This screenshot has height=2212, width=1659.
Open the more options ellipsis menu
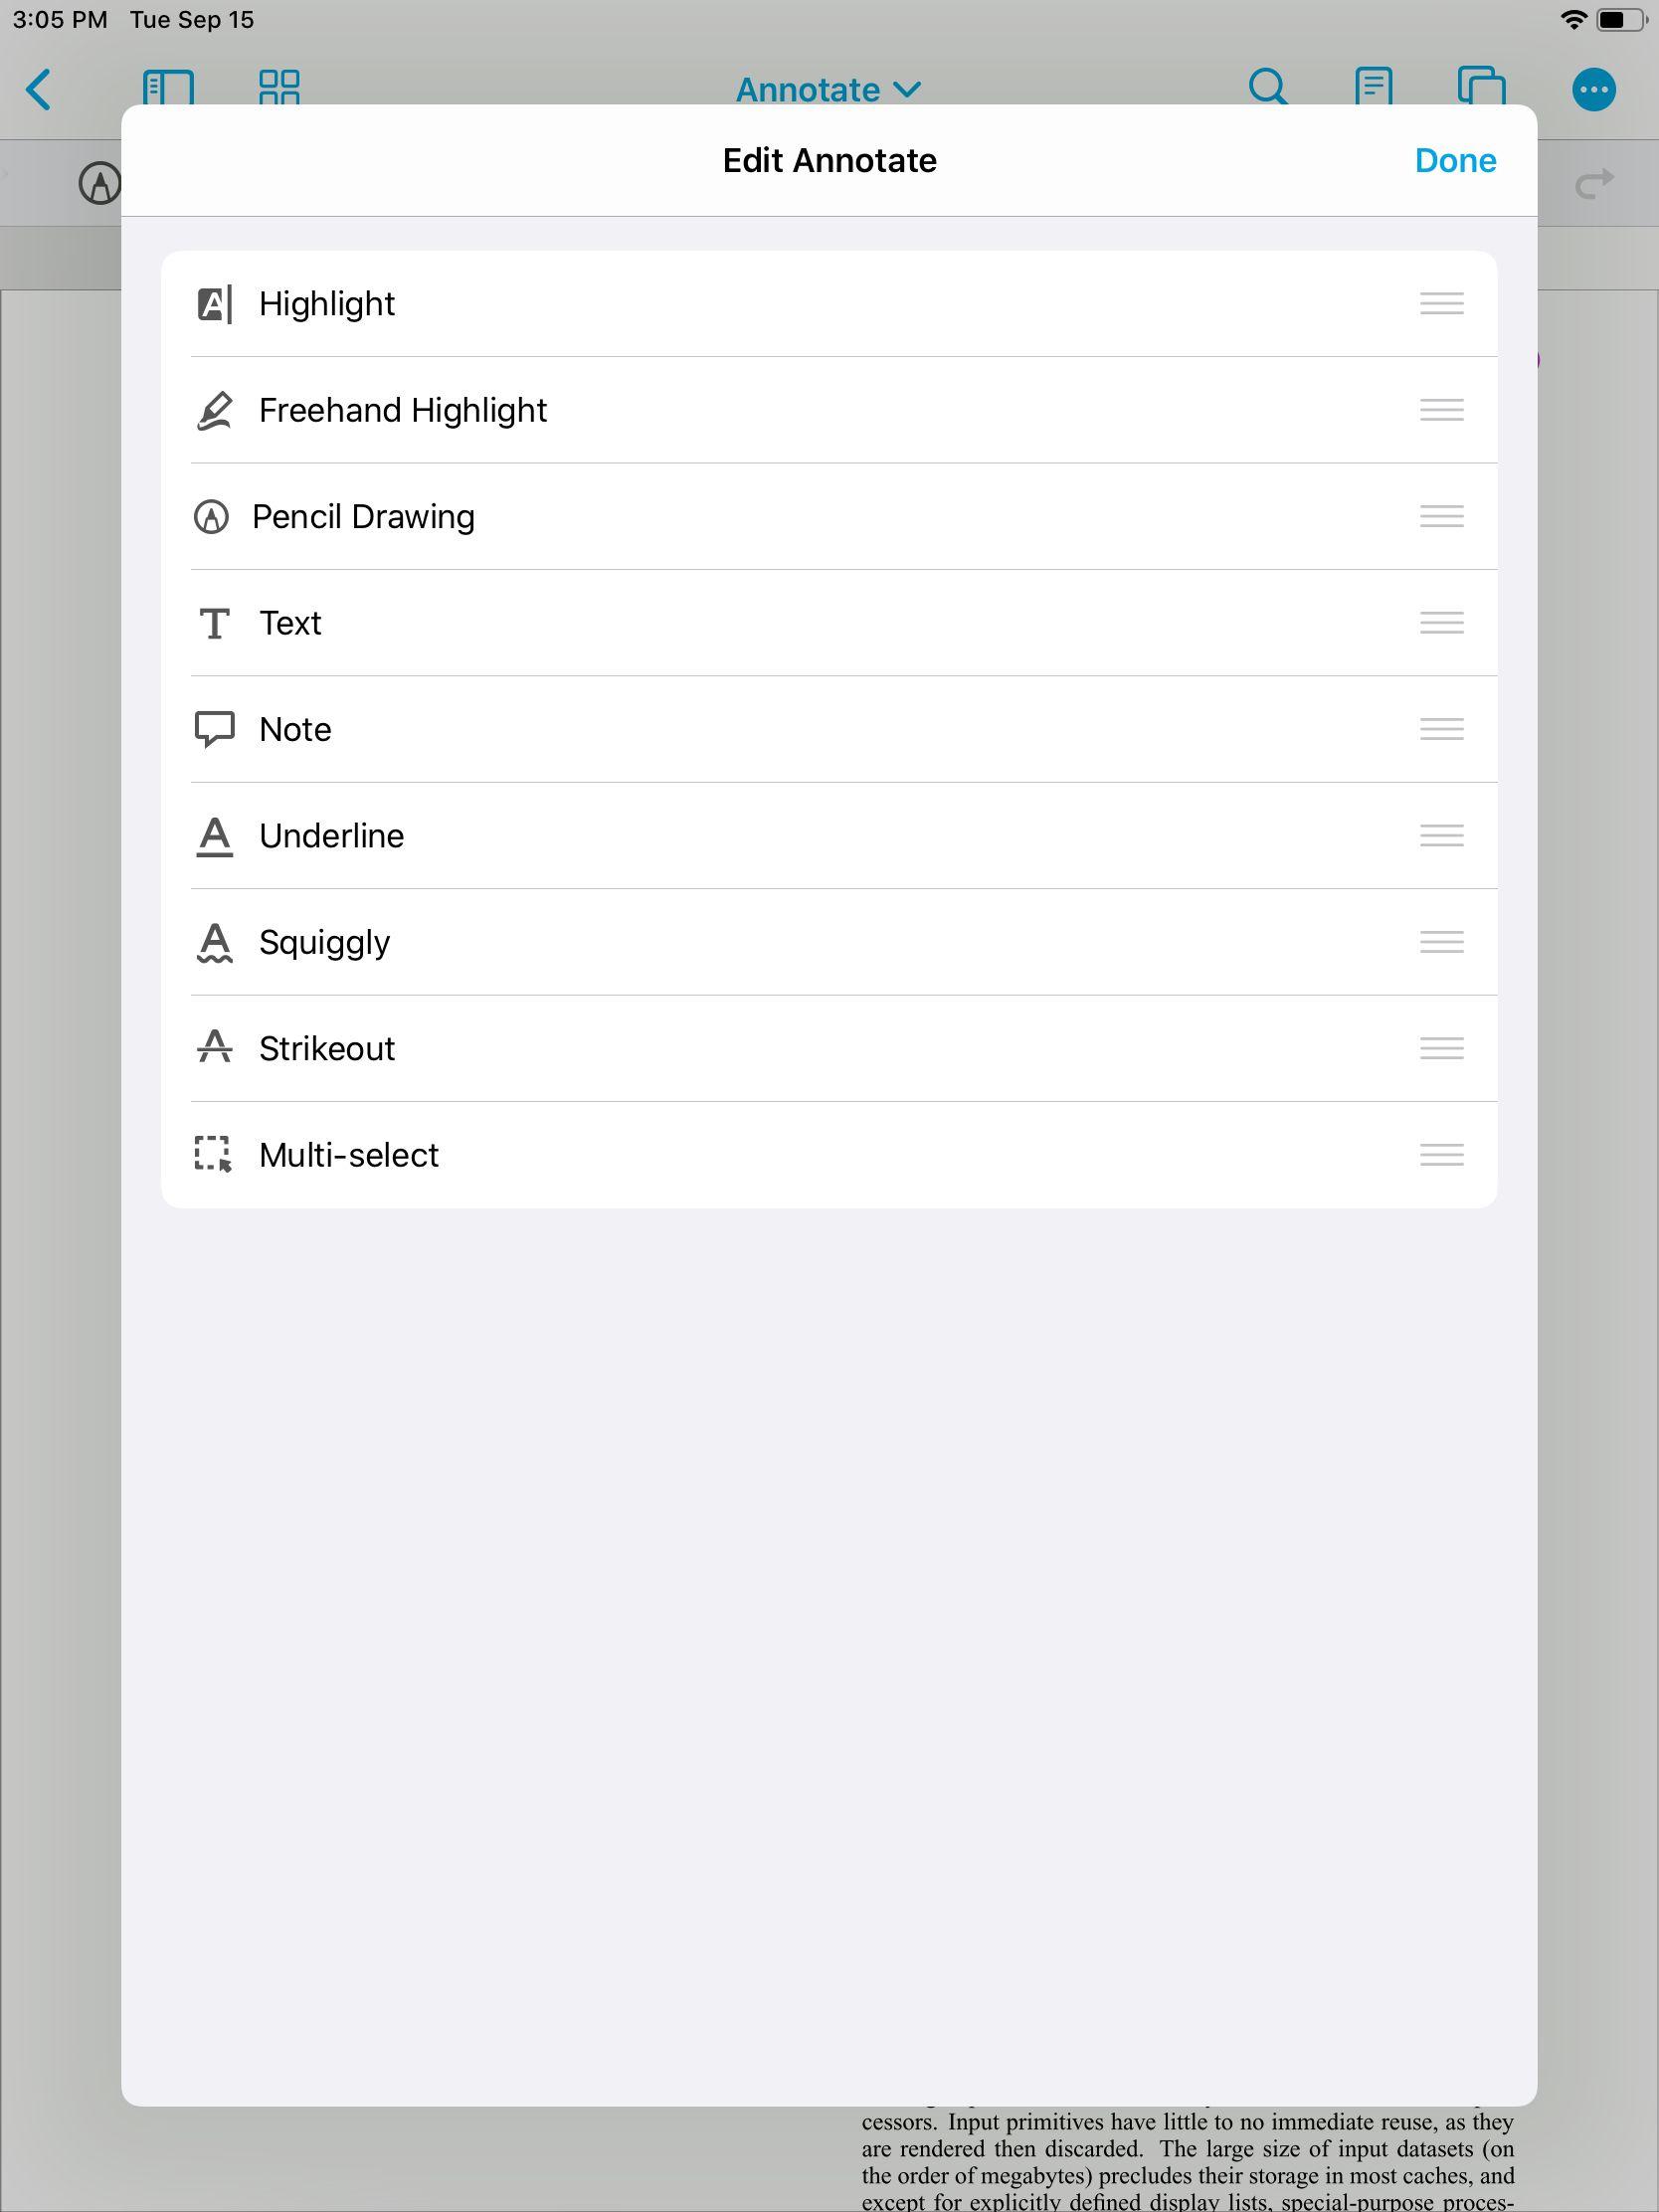pyautogui.click(x=1593, y=90)
